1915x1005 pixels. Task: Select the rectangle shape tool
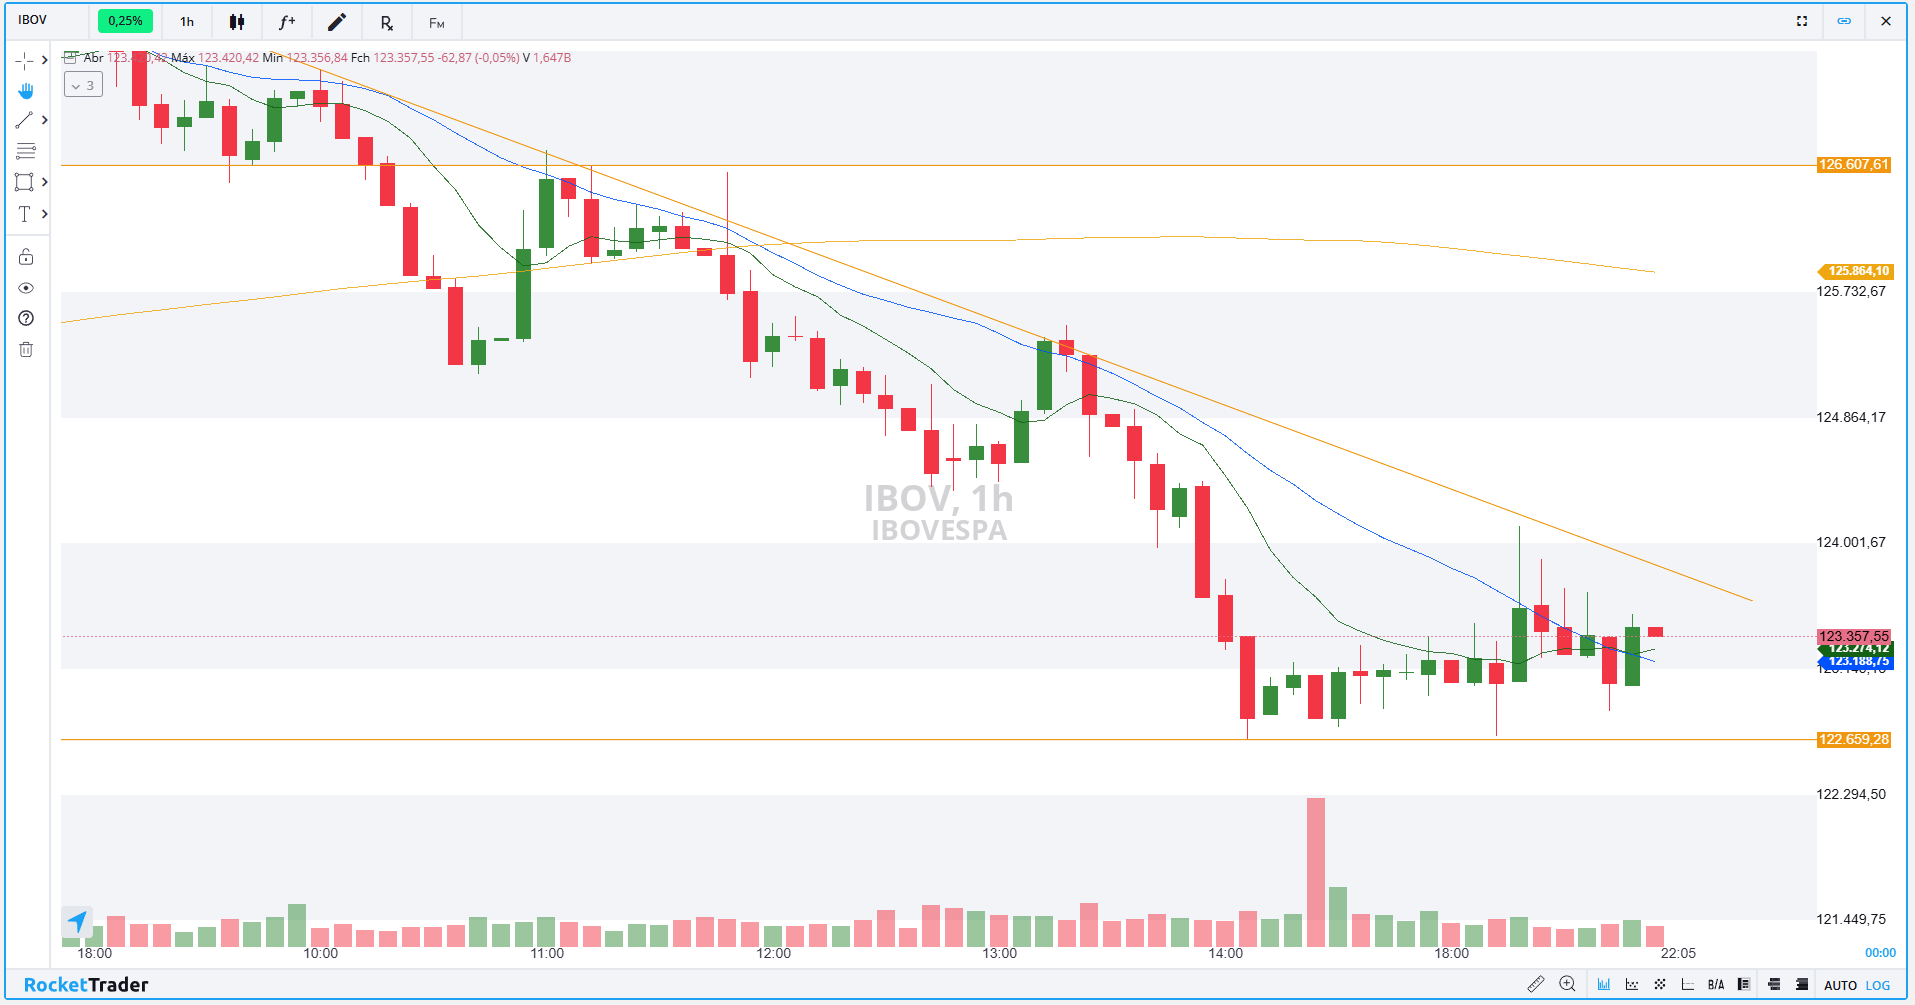click(24, 182)
